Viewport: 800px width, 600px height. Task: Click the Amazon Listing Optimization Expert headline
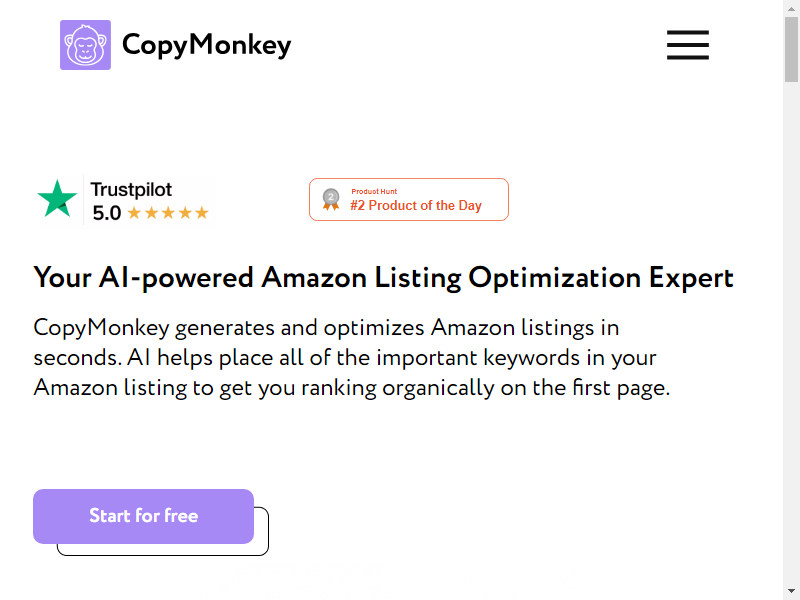(x=384, y=278)
